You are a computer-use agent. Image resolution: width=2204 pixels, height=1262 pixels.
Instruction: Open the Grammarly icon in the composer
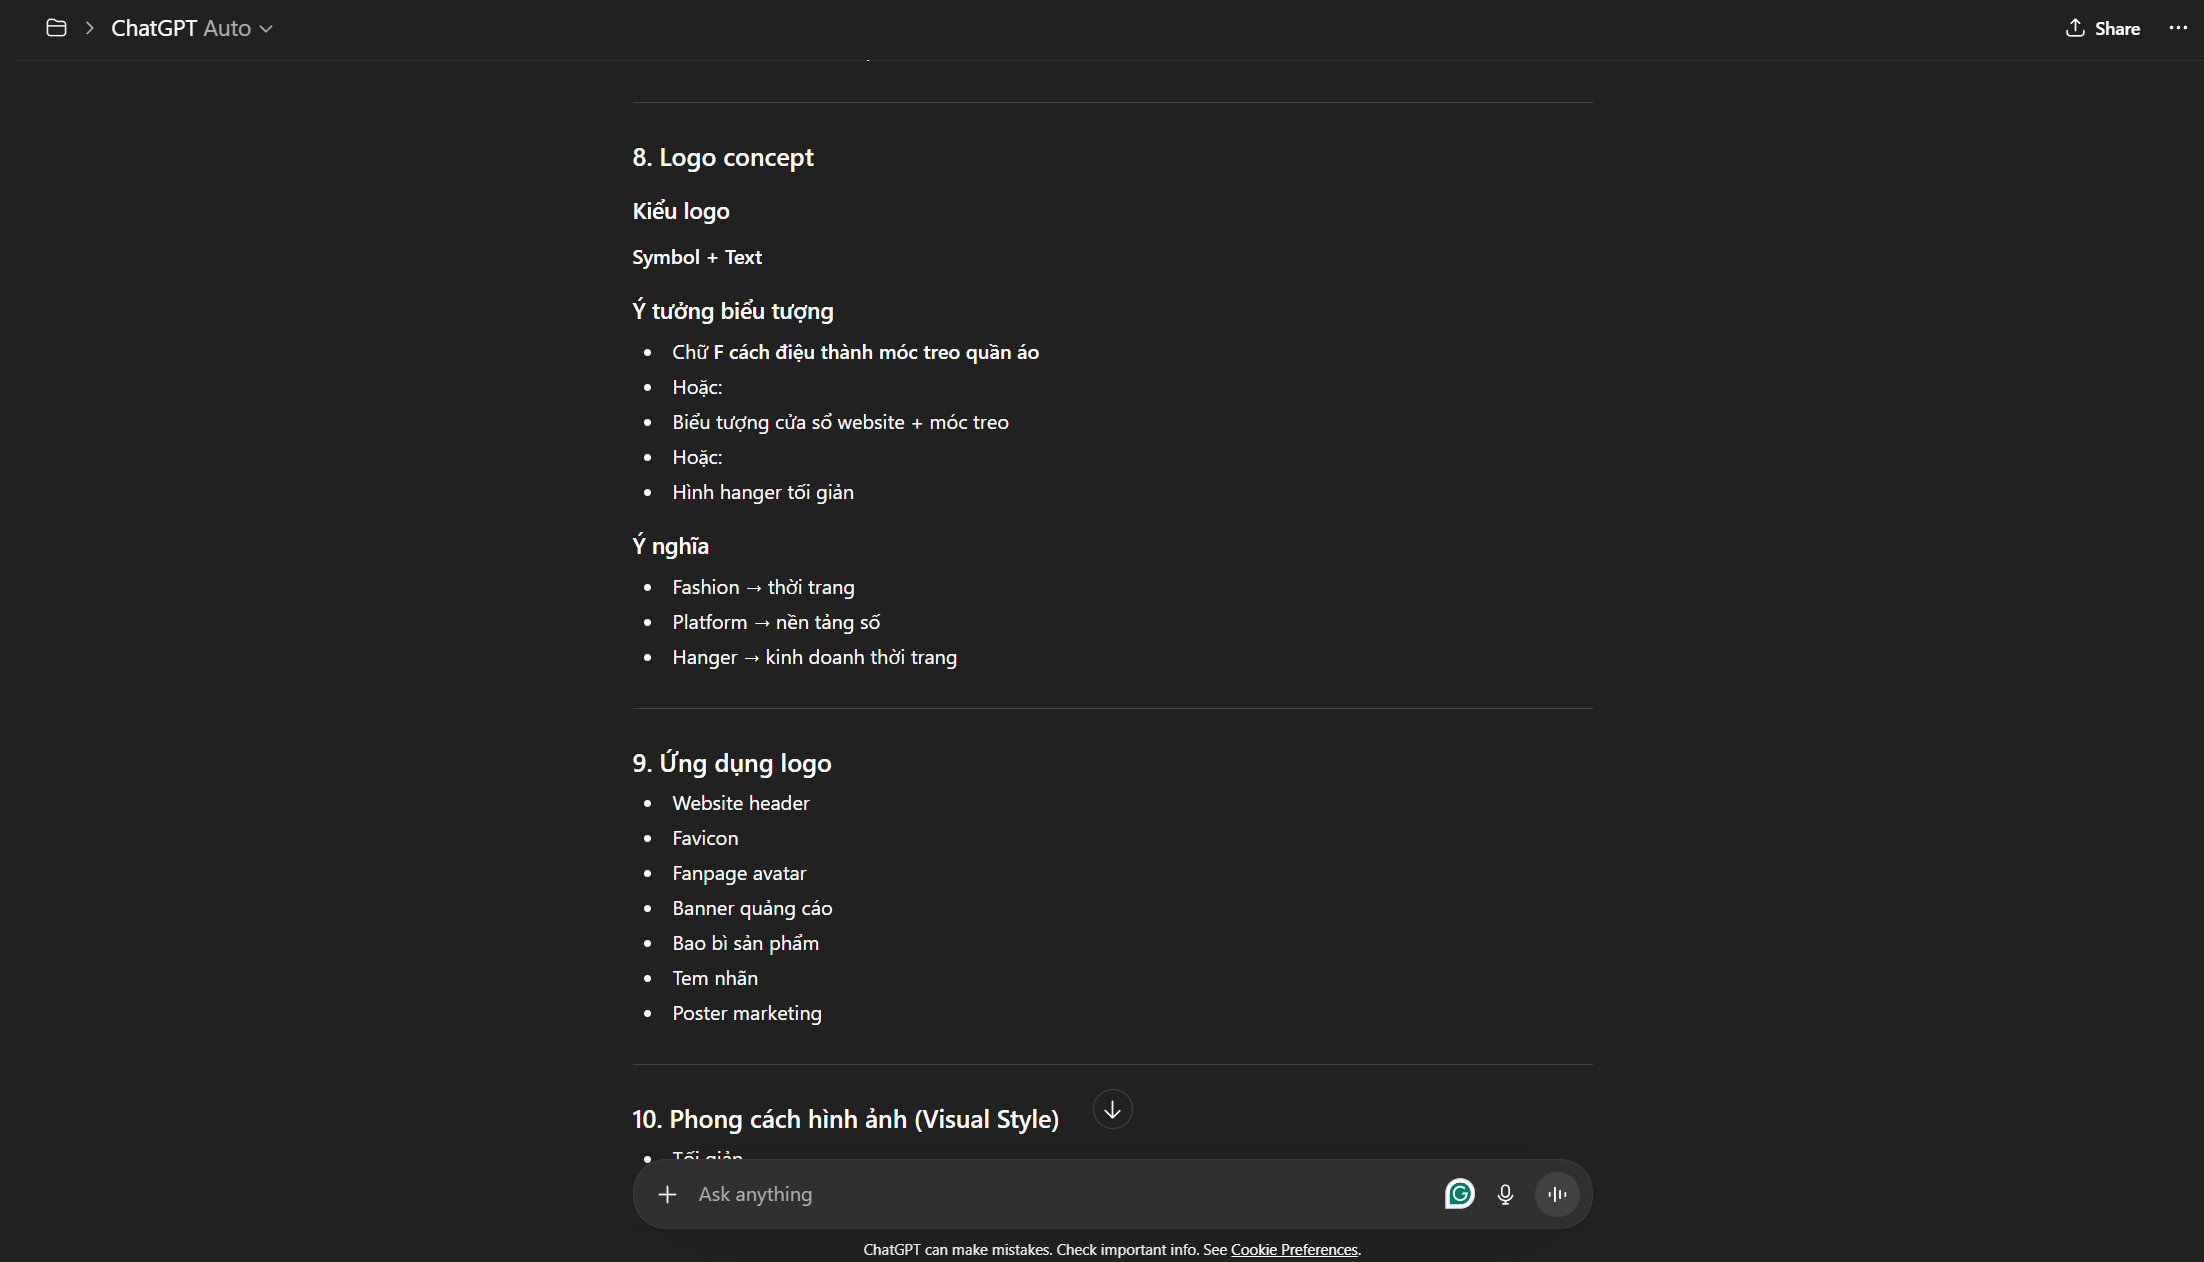click(1459, 1194)
